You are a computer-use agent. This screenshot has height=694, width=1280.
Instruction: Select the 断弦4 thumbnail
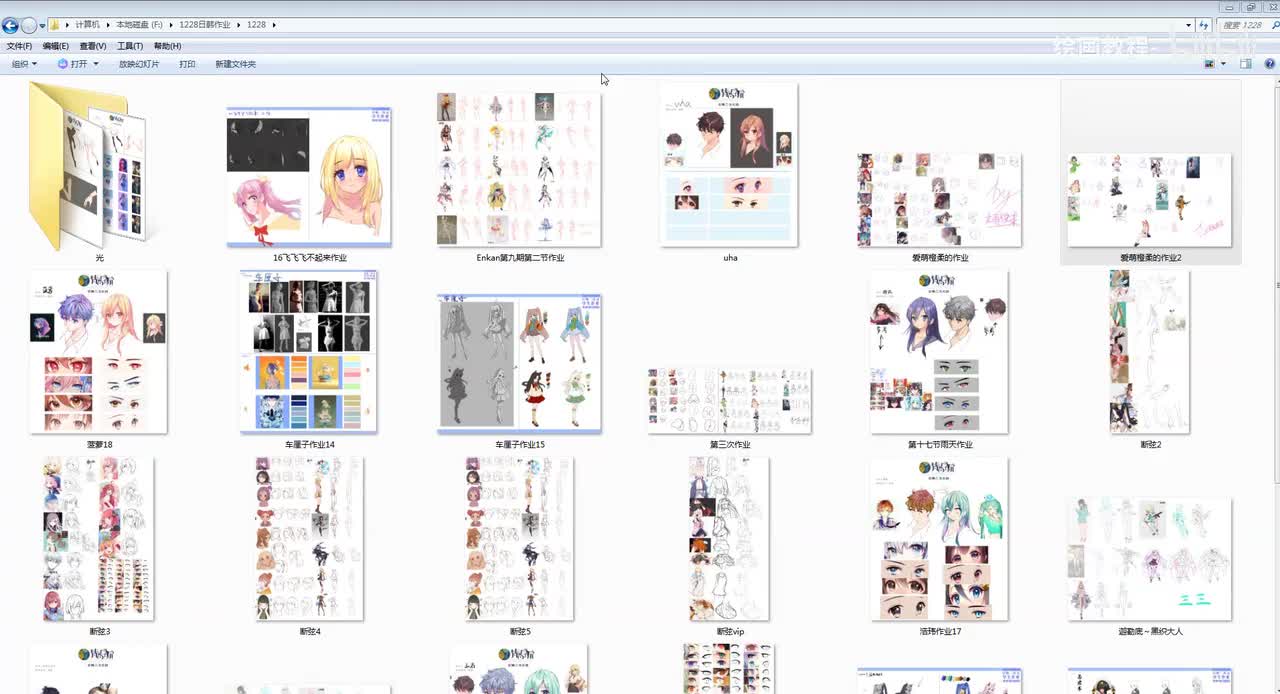(309, 538)
